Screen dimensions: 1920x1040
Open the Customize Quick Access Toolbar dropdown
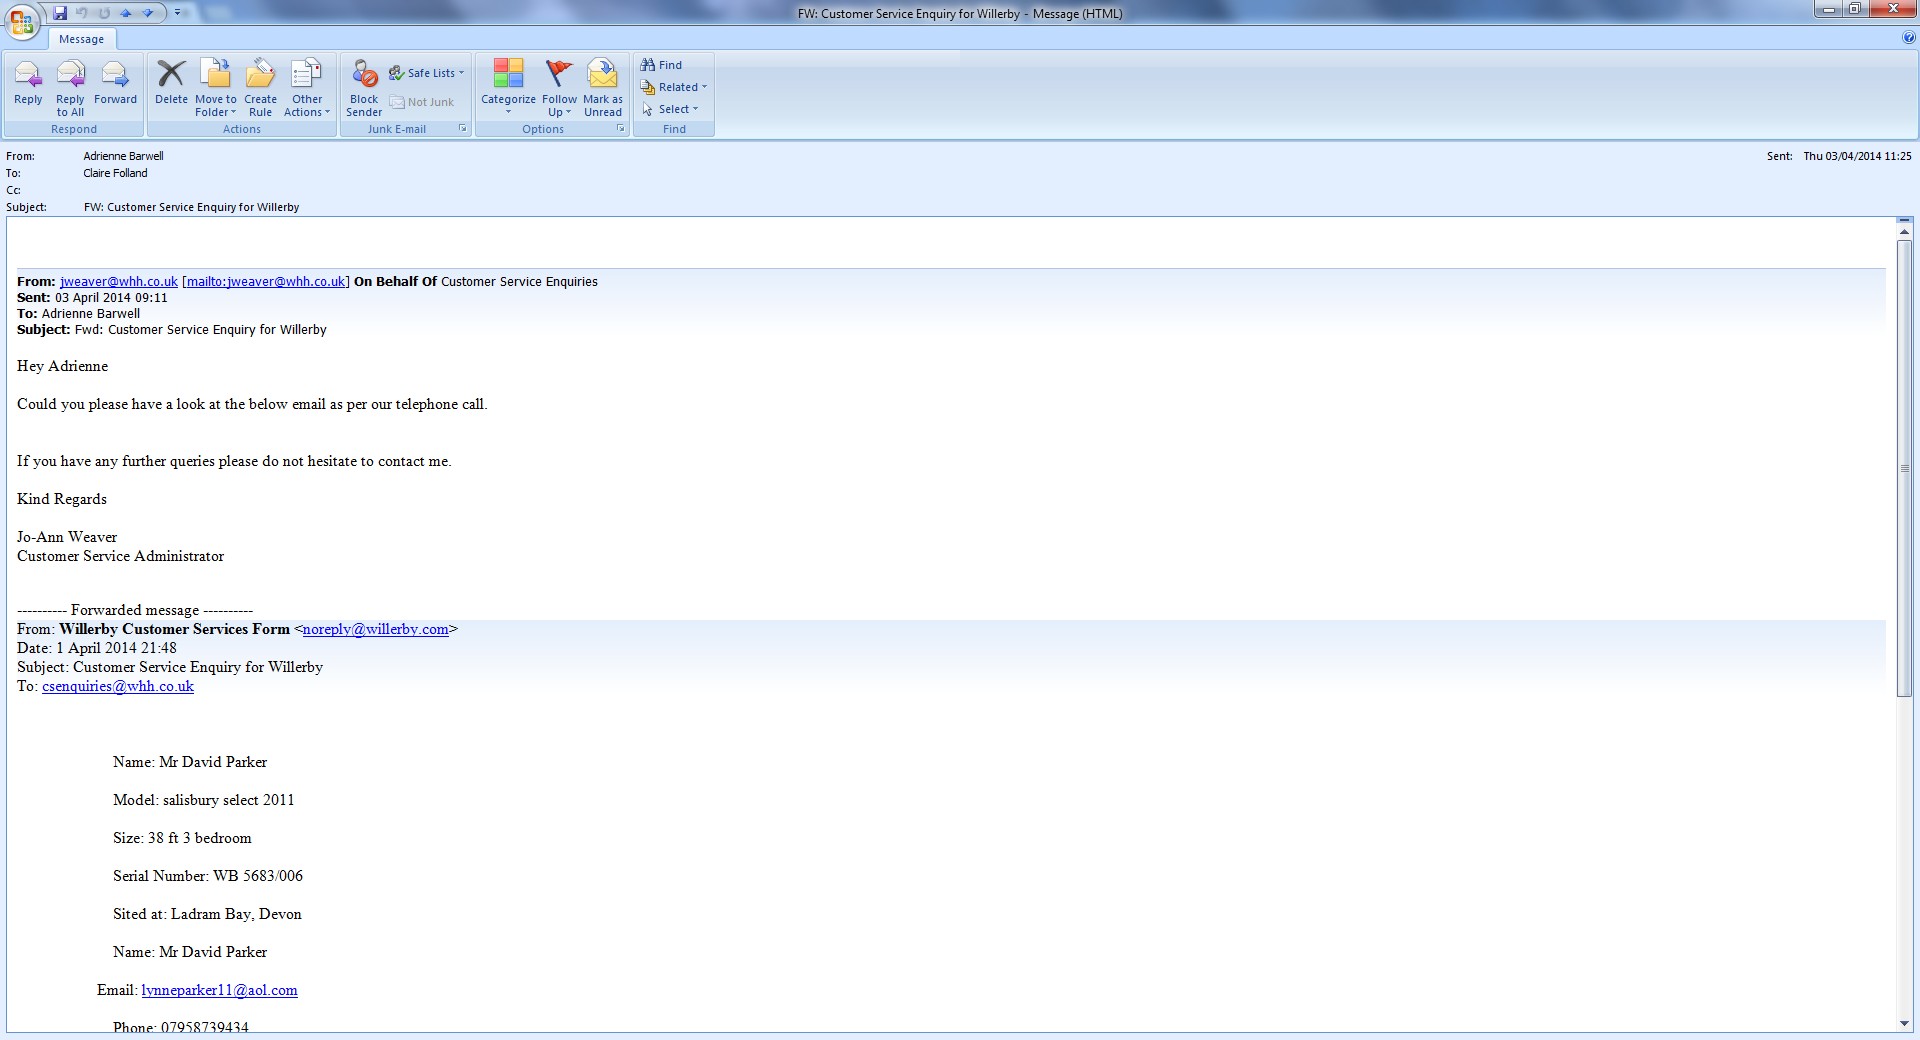pos(178,13)
